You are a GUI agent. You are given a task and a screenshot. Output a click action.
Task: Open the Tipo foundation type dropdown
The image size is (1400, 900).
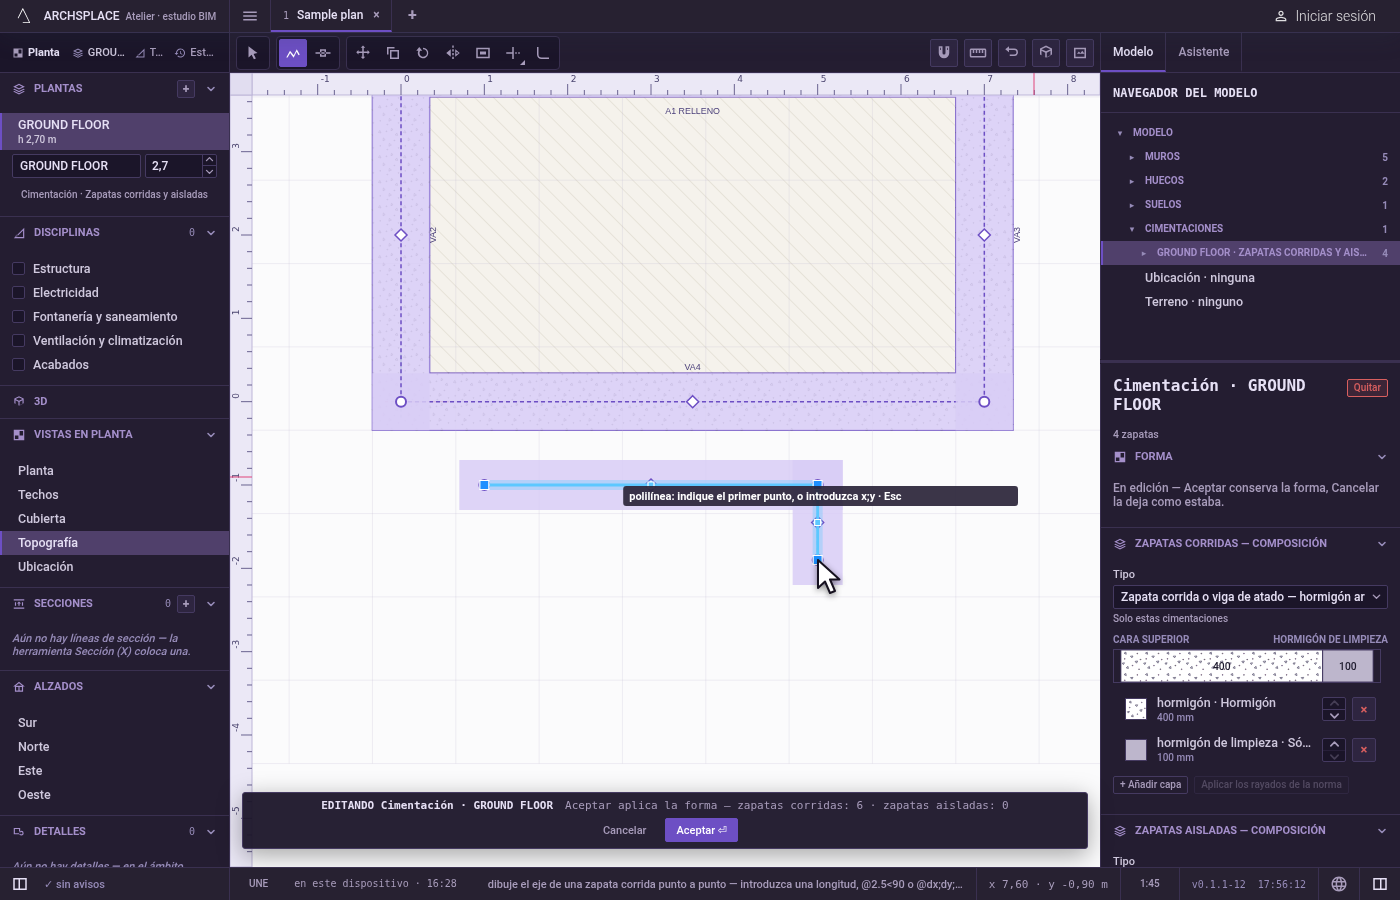[1250, 597]
